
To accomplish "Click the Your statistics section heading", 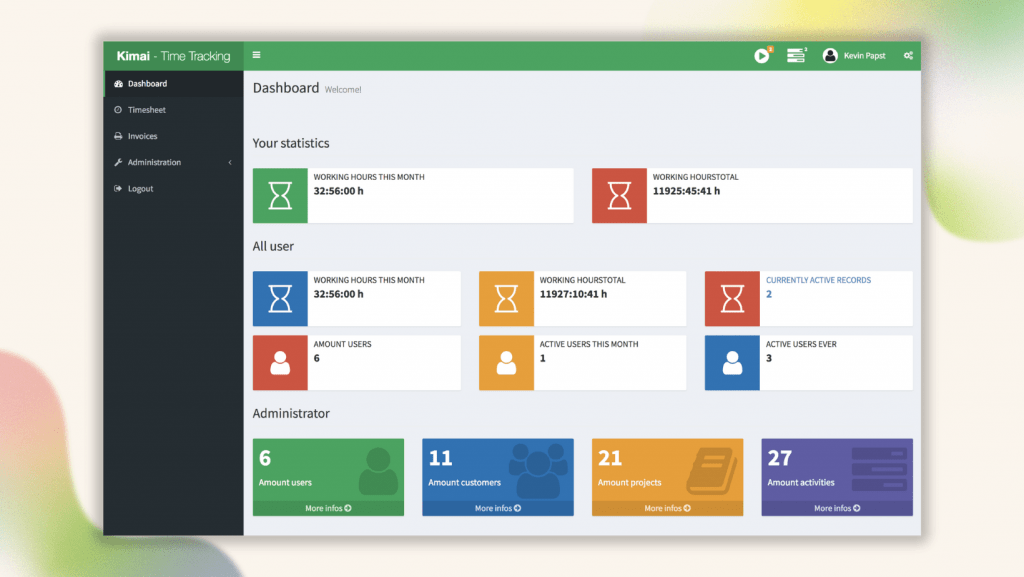I will (x=291, y=143).
